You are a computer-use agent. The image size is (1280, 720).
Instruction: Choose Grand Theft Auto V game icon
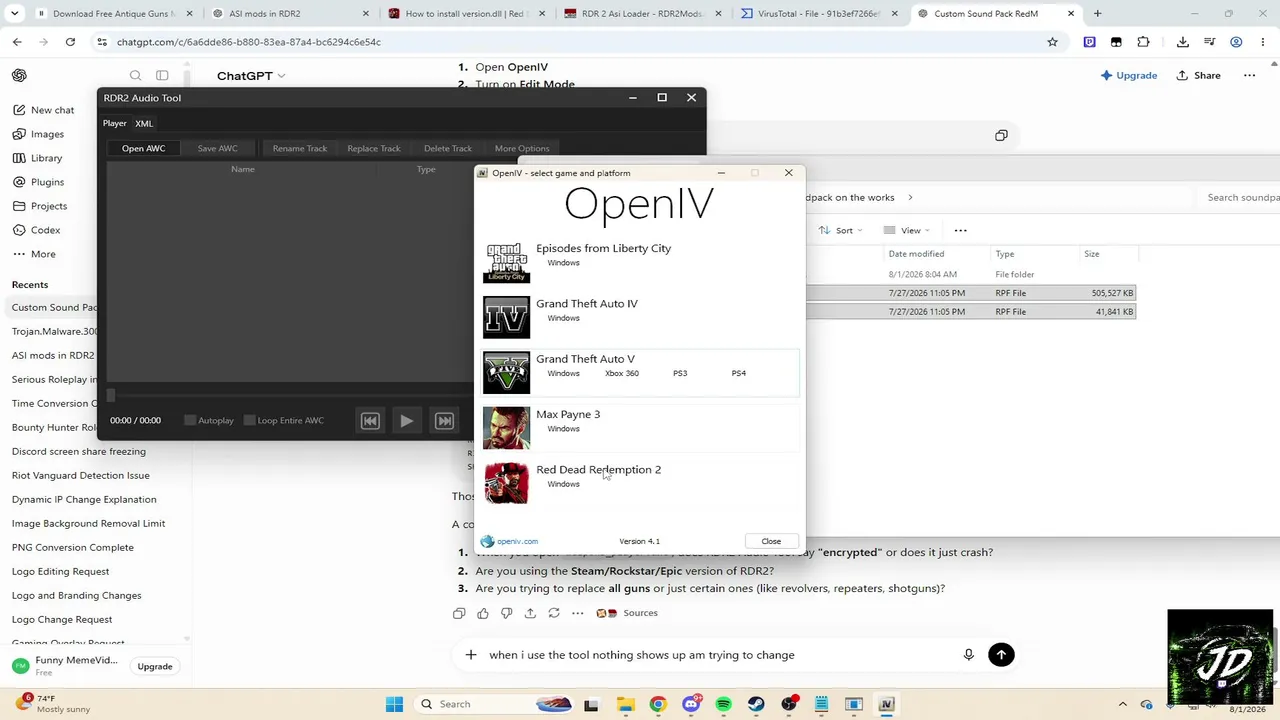pyautogui.click(x=506, y=373)
